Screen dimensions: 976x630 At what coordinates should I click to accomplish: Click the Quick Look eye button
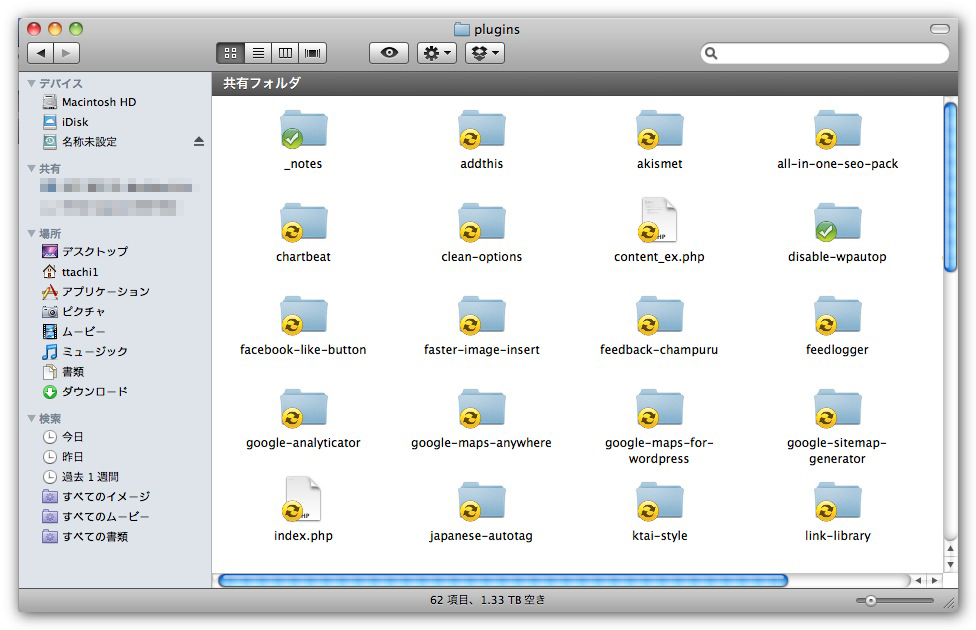point(388,53)
